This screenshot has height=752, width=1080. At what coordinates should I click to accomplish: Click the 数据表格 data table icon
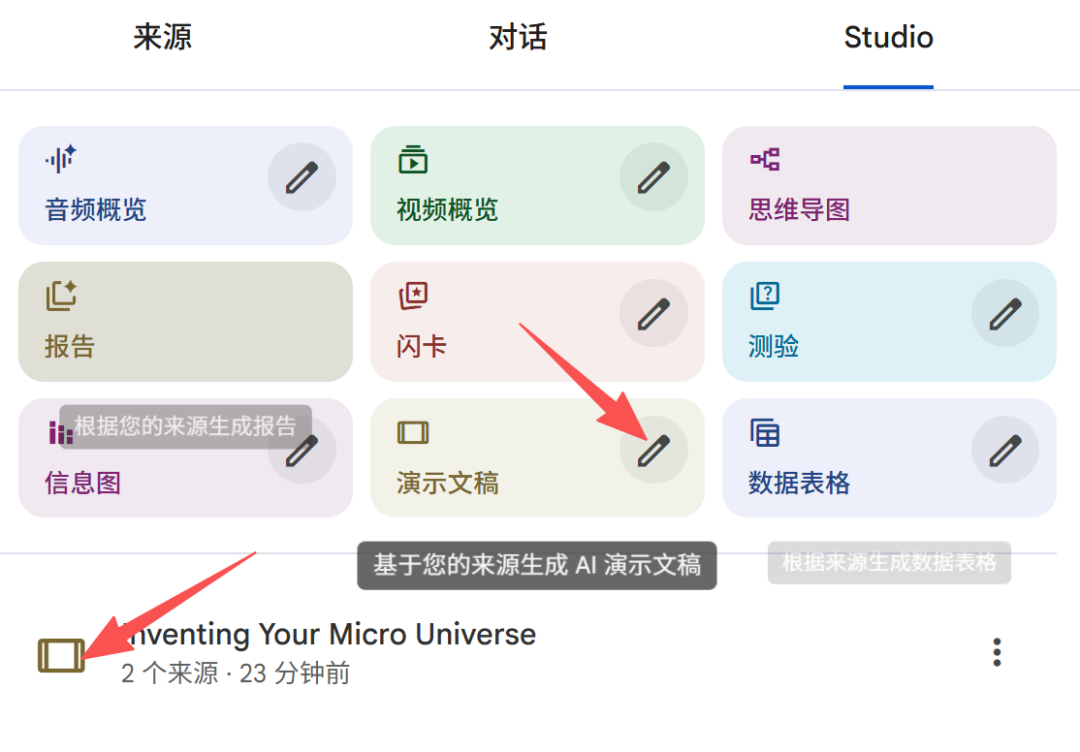pyautogui.click(x=763, y=432)
